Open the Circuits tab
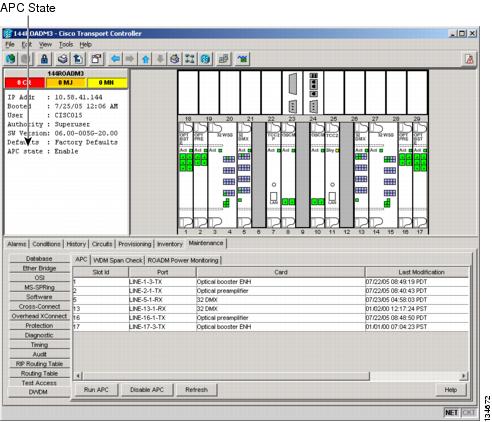The width and height of the screenshot is (492, 422). click(x=102, y=244)
